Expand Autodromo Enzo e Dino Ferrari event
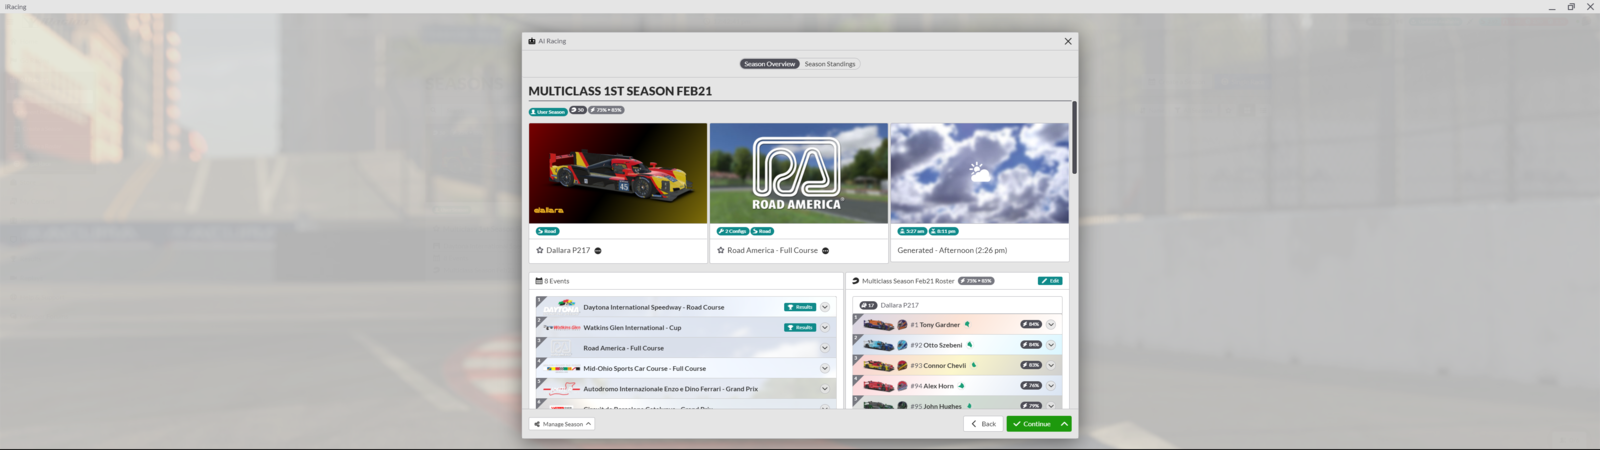 click(825, 389)
